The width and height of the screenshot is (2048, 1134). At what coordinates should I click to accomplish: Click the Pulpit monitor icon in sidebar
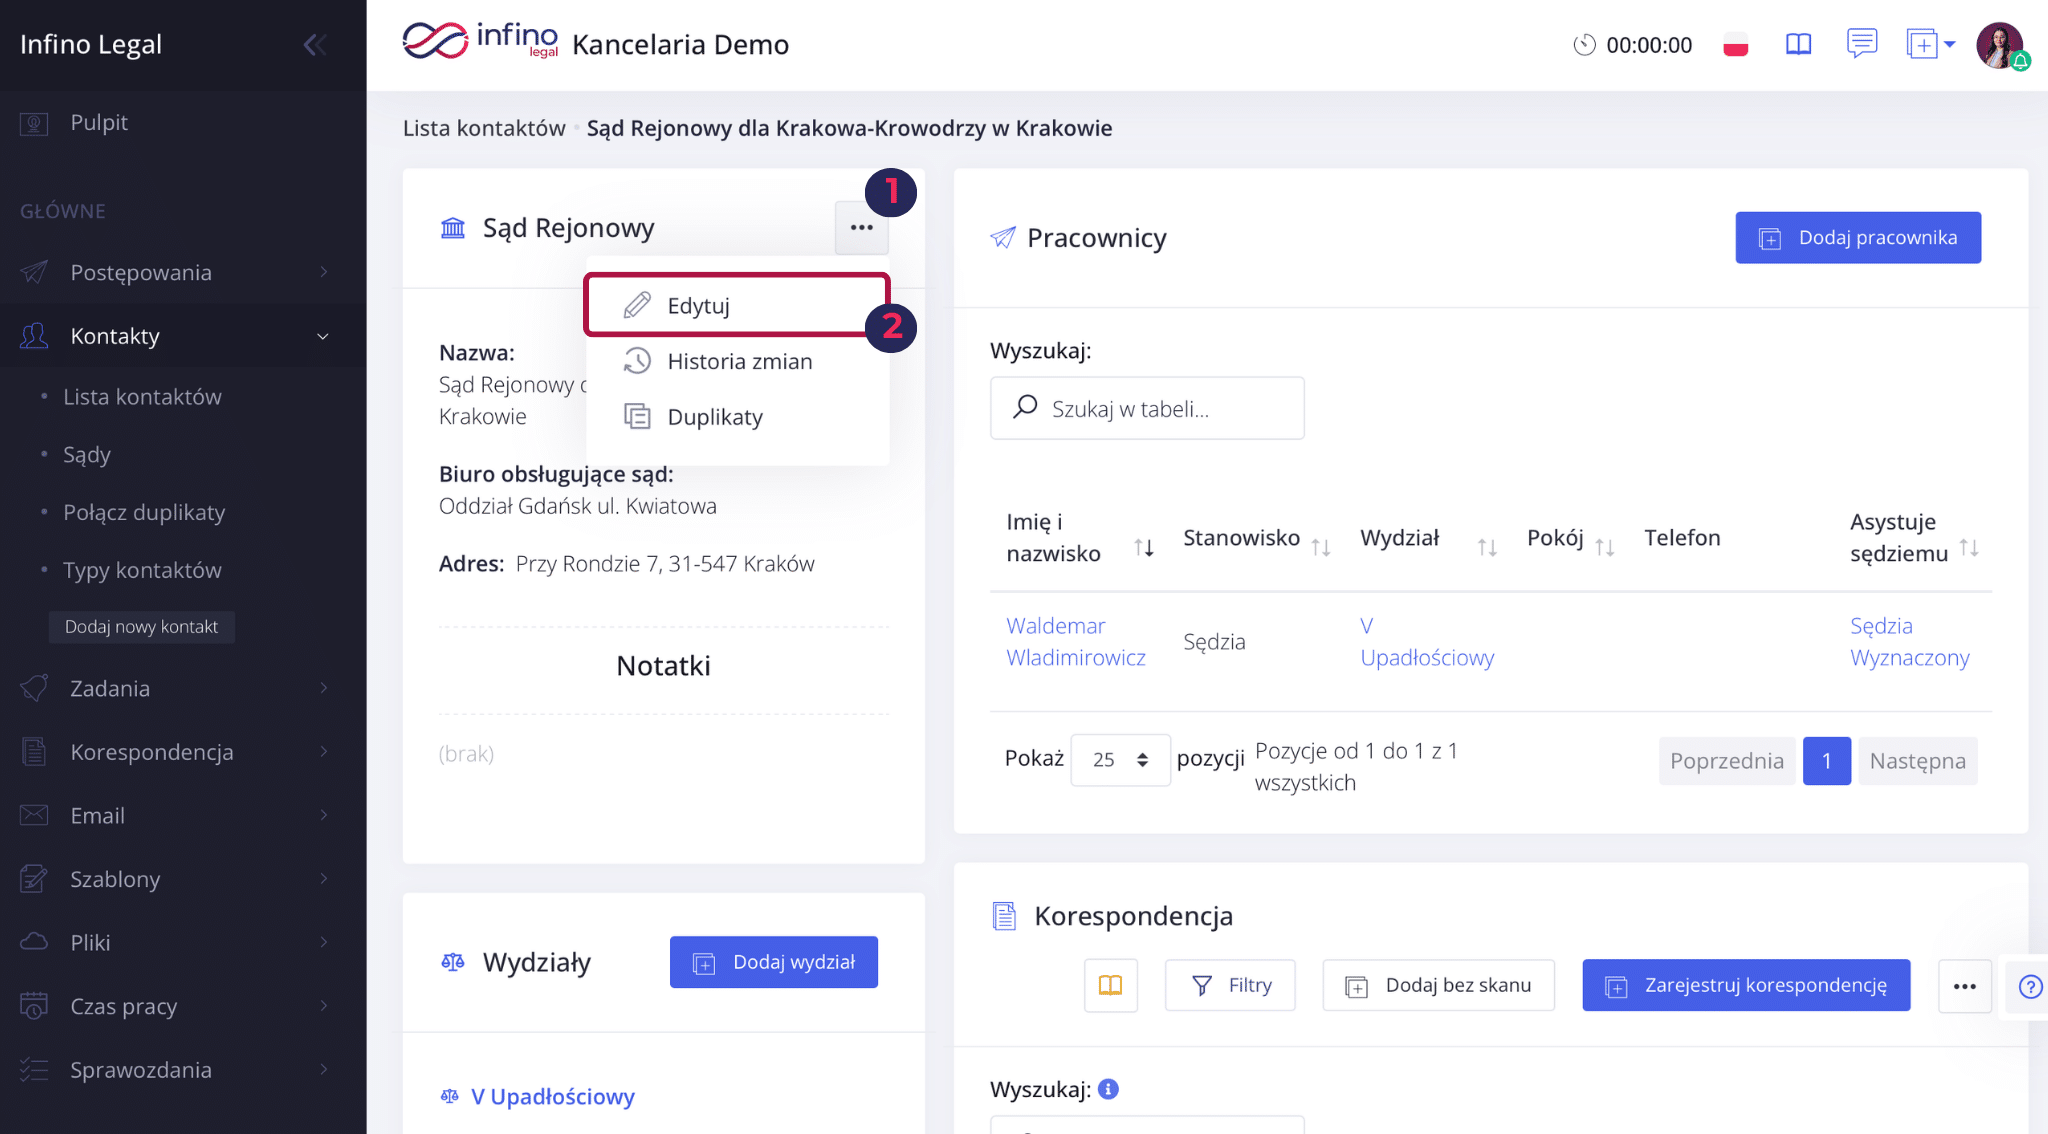point(34,123)
